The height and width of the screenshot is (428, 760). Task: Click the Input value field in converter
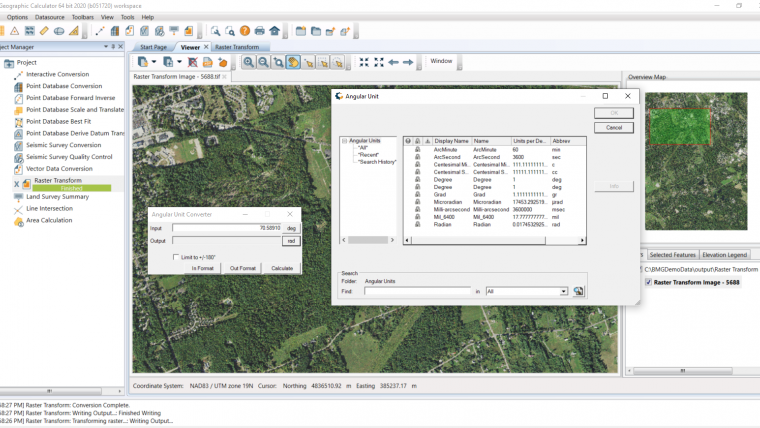pos(226,228)
